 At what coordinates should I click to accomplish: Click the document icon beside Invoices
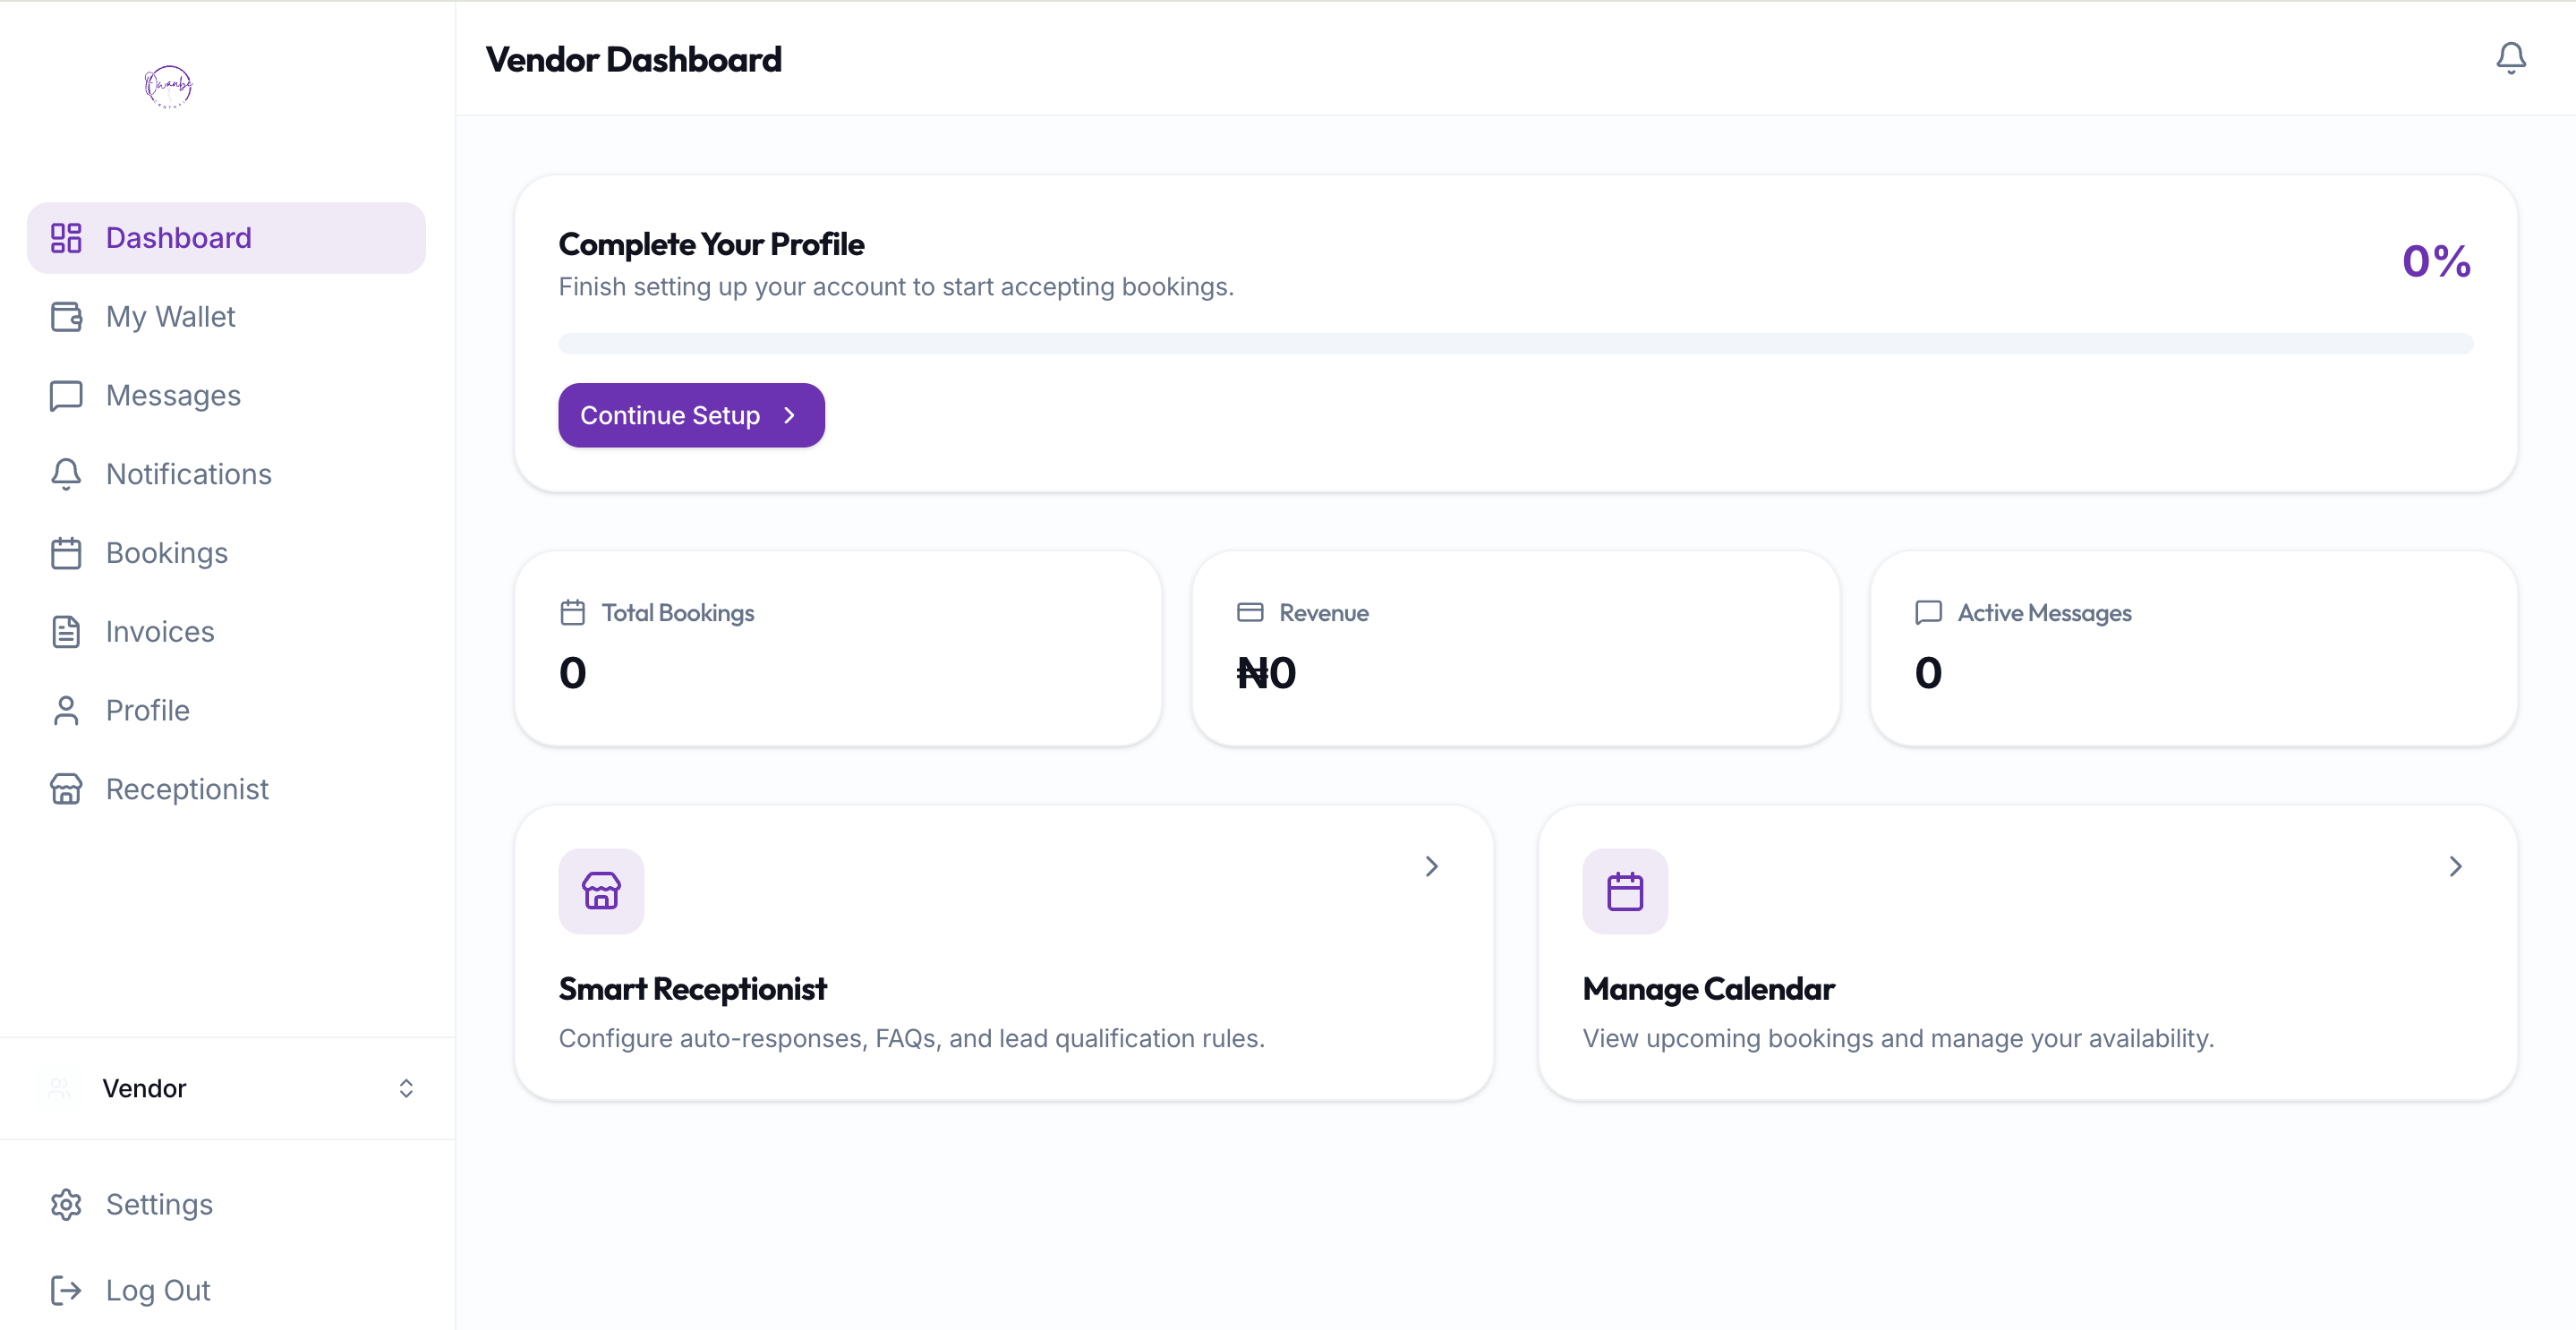(66, 632)
